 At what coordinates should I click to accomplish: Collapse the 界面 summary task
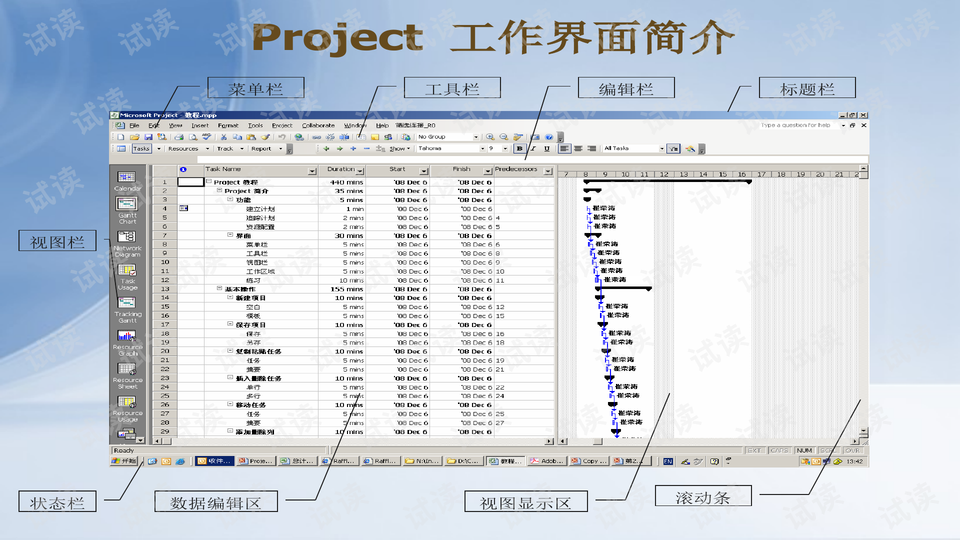(230, 235)
